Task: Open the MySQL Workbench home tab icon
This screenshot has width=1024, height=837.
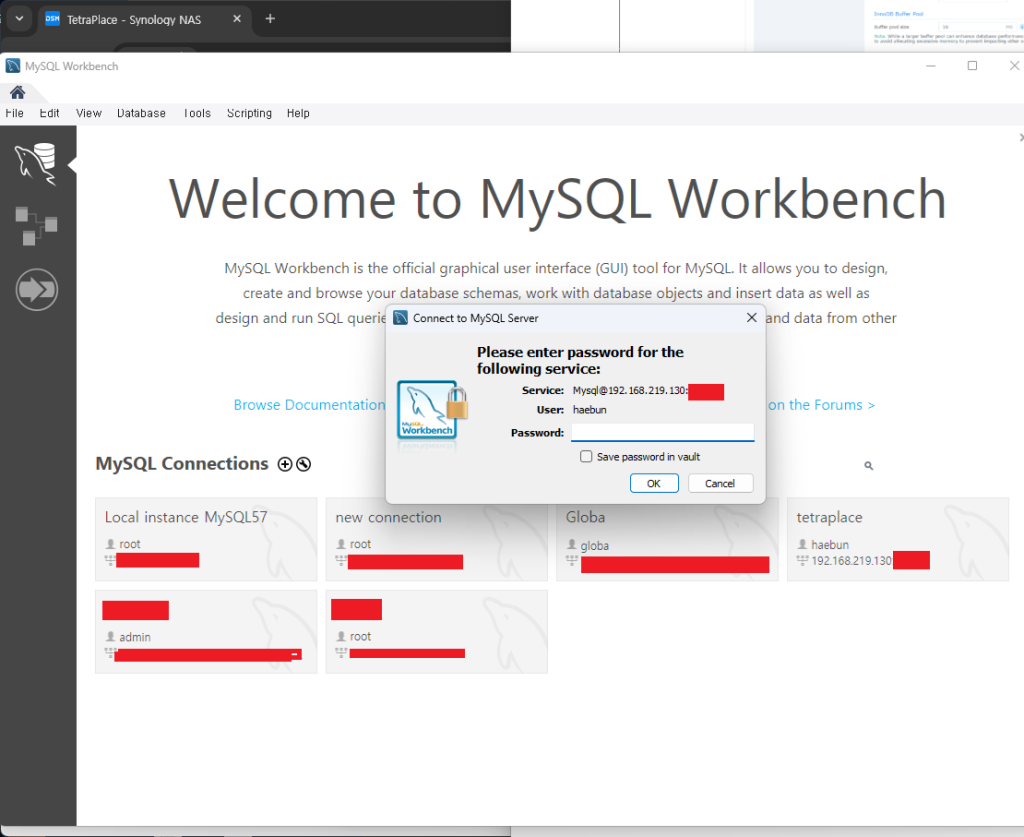Action: click(x=18, y=93)
